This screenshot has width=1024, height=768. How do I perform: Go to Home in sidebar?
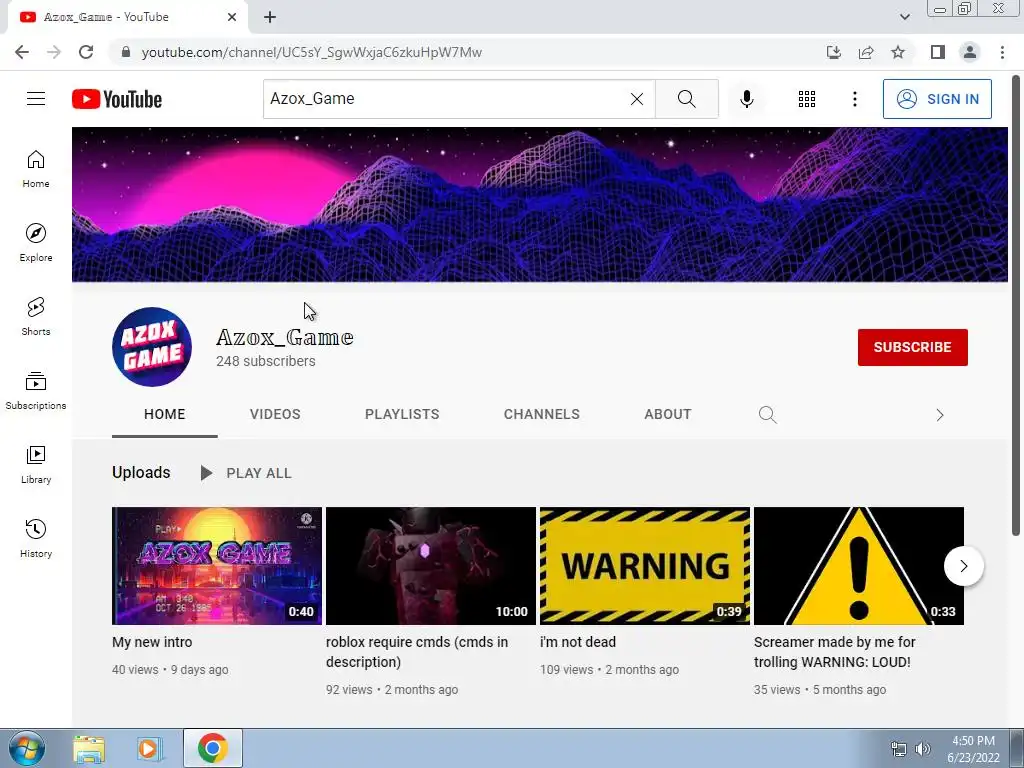pyautogui.click(x=36, y=168)
